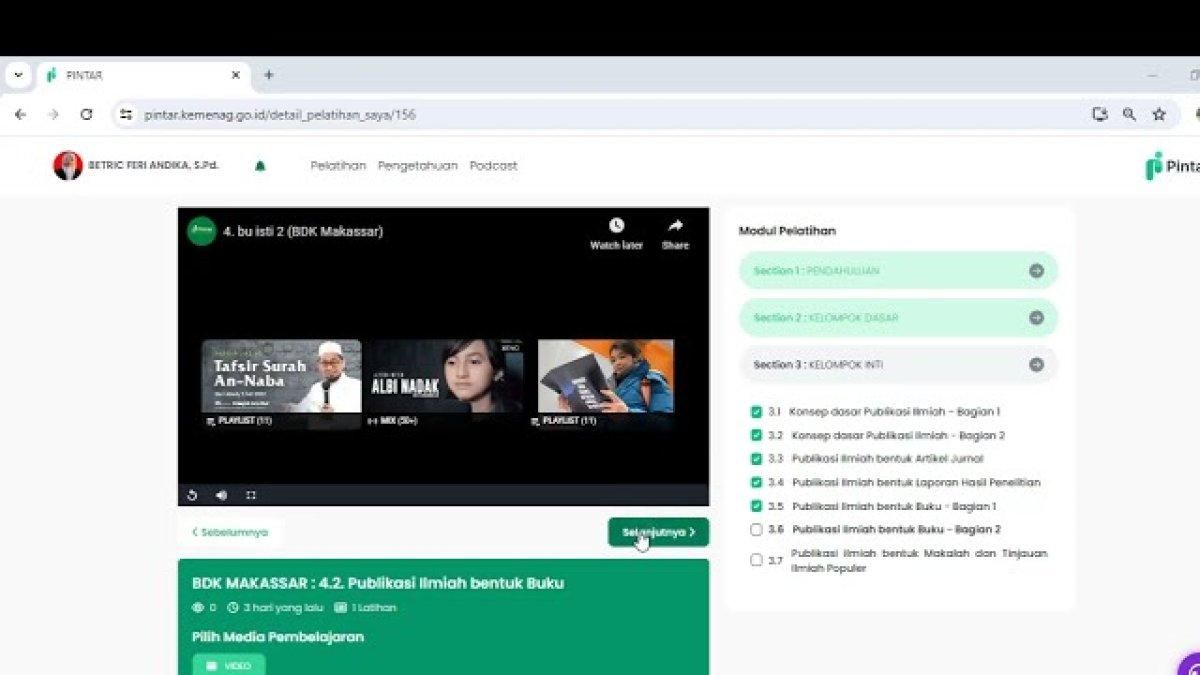Open the Podcast menu item
This screenshot has height=675, width=1200.
pyautogui.click(x=493, y=166)
